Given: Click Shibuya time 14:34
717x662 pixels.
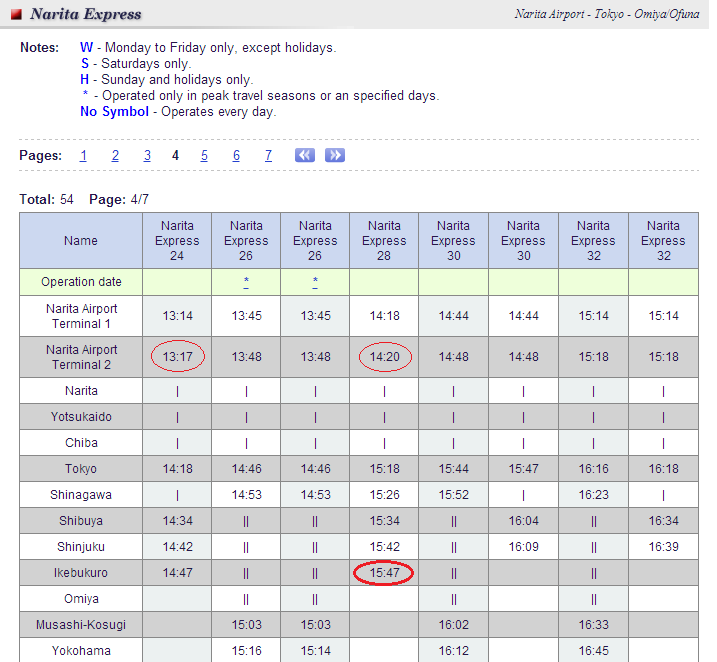Looking at the screenshot, I should coord(178,521).
